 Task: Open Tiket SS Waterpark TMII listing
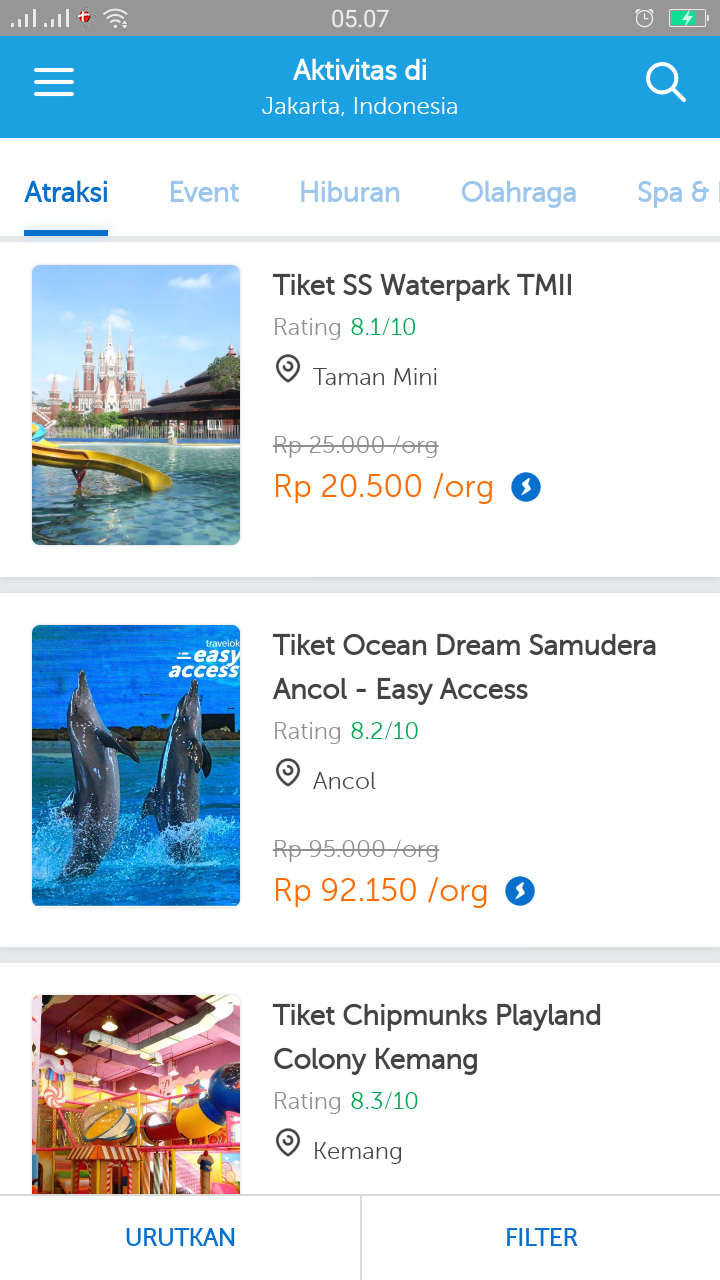(x=423, y=285)
